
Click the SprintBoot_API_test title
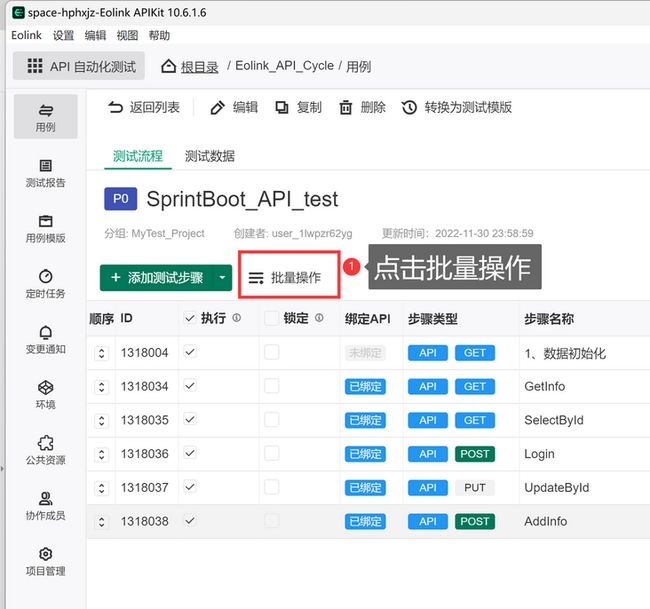pyautogui.click(x=242, y=199)
